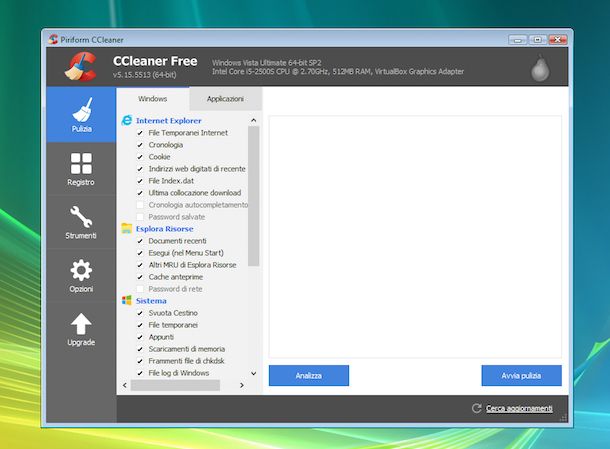Uncheck Svuota Cestino

tap(140, 313)
